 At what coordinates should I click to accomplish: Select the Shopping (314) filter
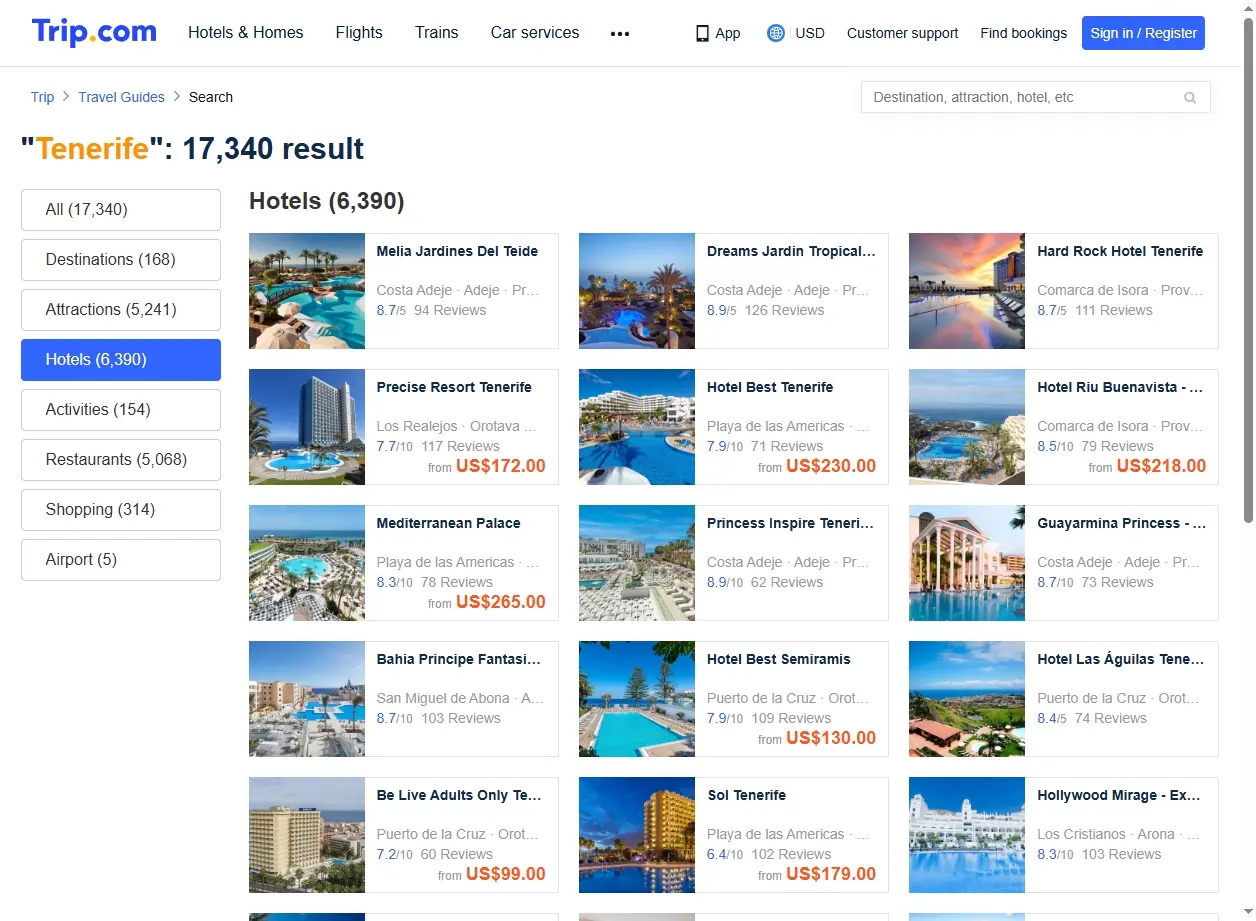[121, 510]
